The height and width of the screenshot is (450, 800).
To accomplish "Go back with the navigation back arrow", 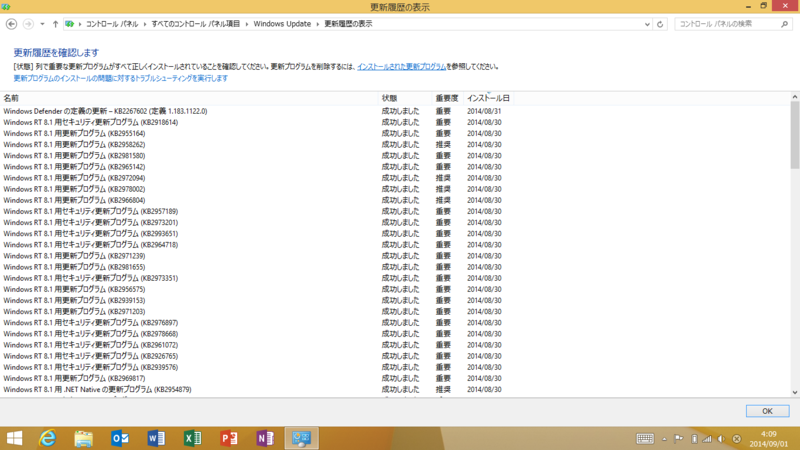I will pyautogui.click(x=11, y=24).
